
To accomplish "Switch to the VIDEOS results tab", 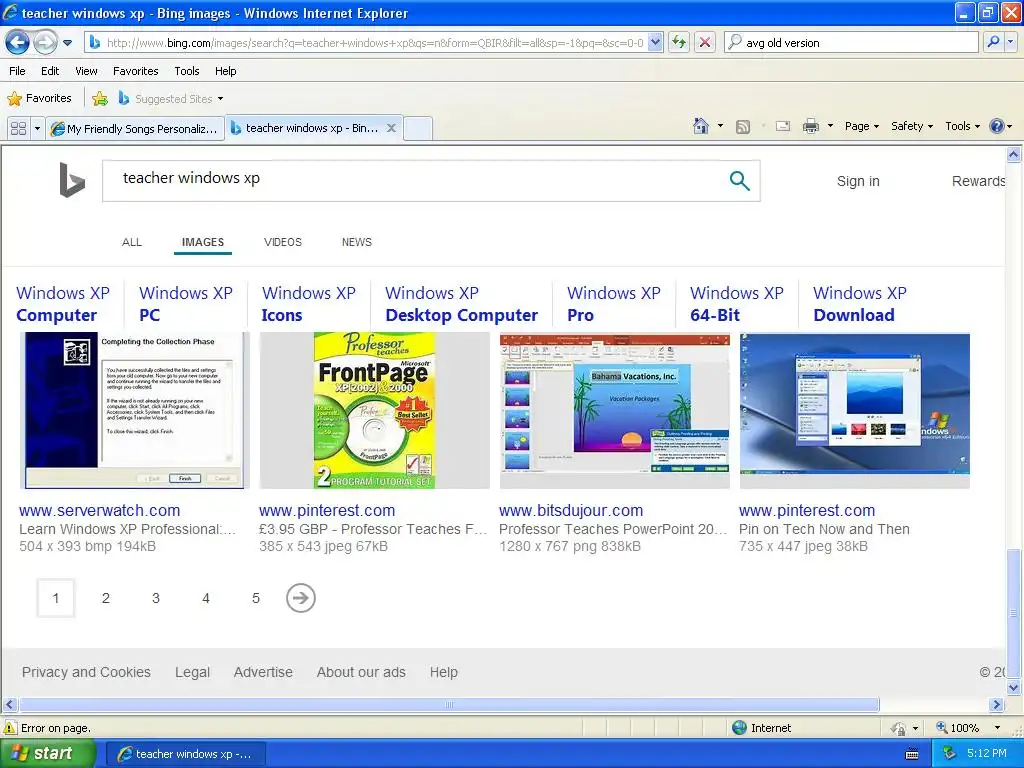I will pos(283,242).
